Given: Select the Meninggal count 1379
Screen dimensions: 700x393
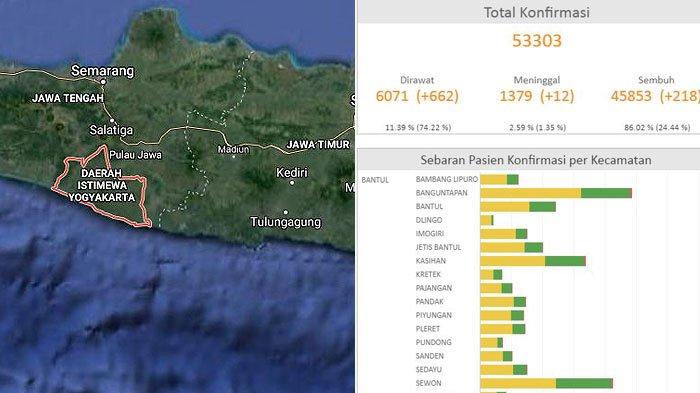Looking at the screenshot, I should click(x=516, y=96).
